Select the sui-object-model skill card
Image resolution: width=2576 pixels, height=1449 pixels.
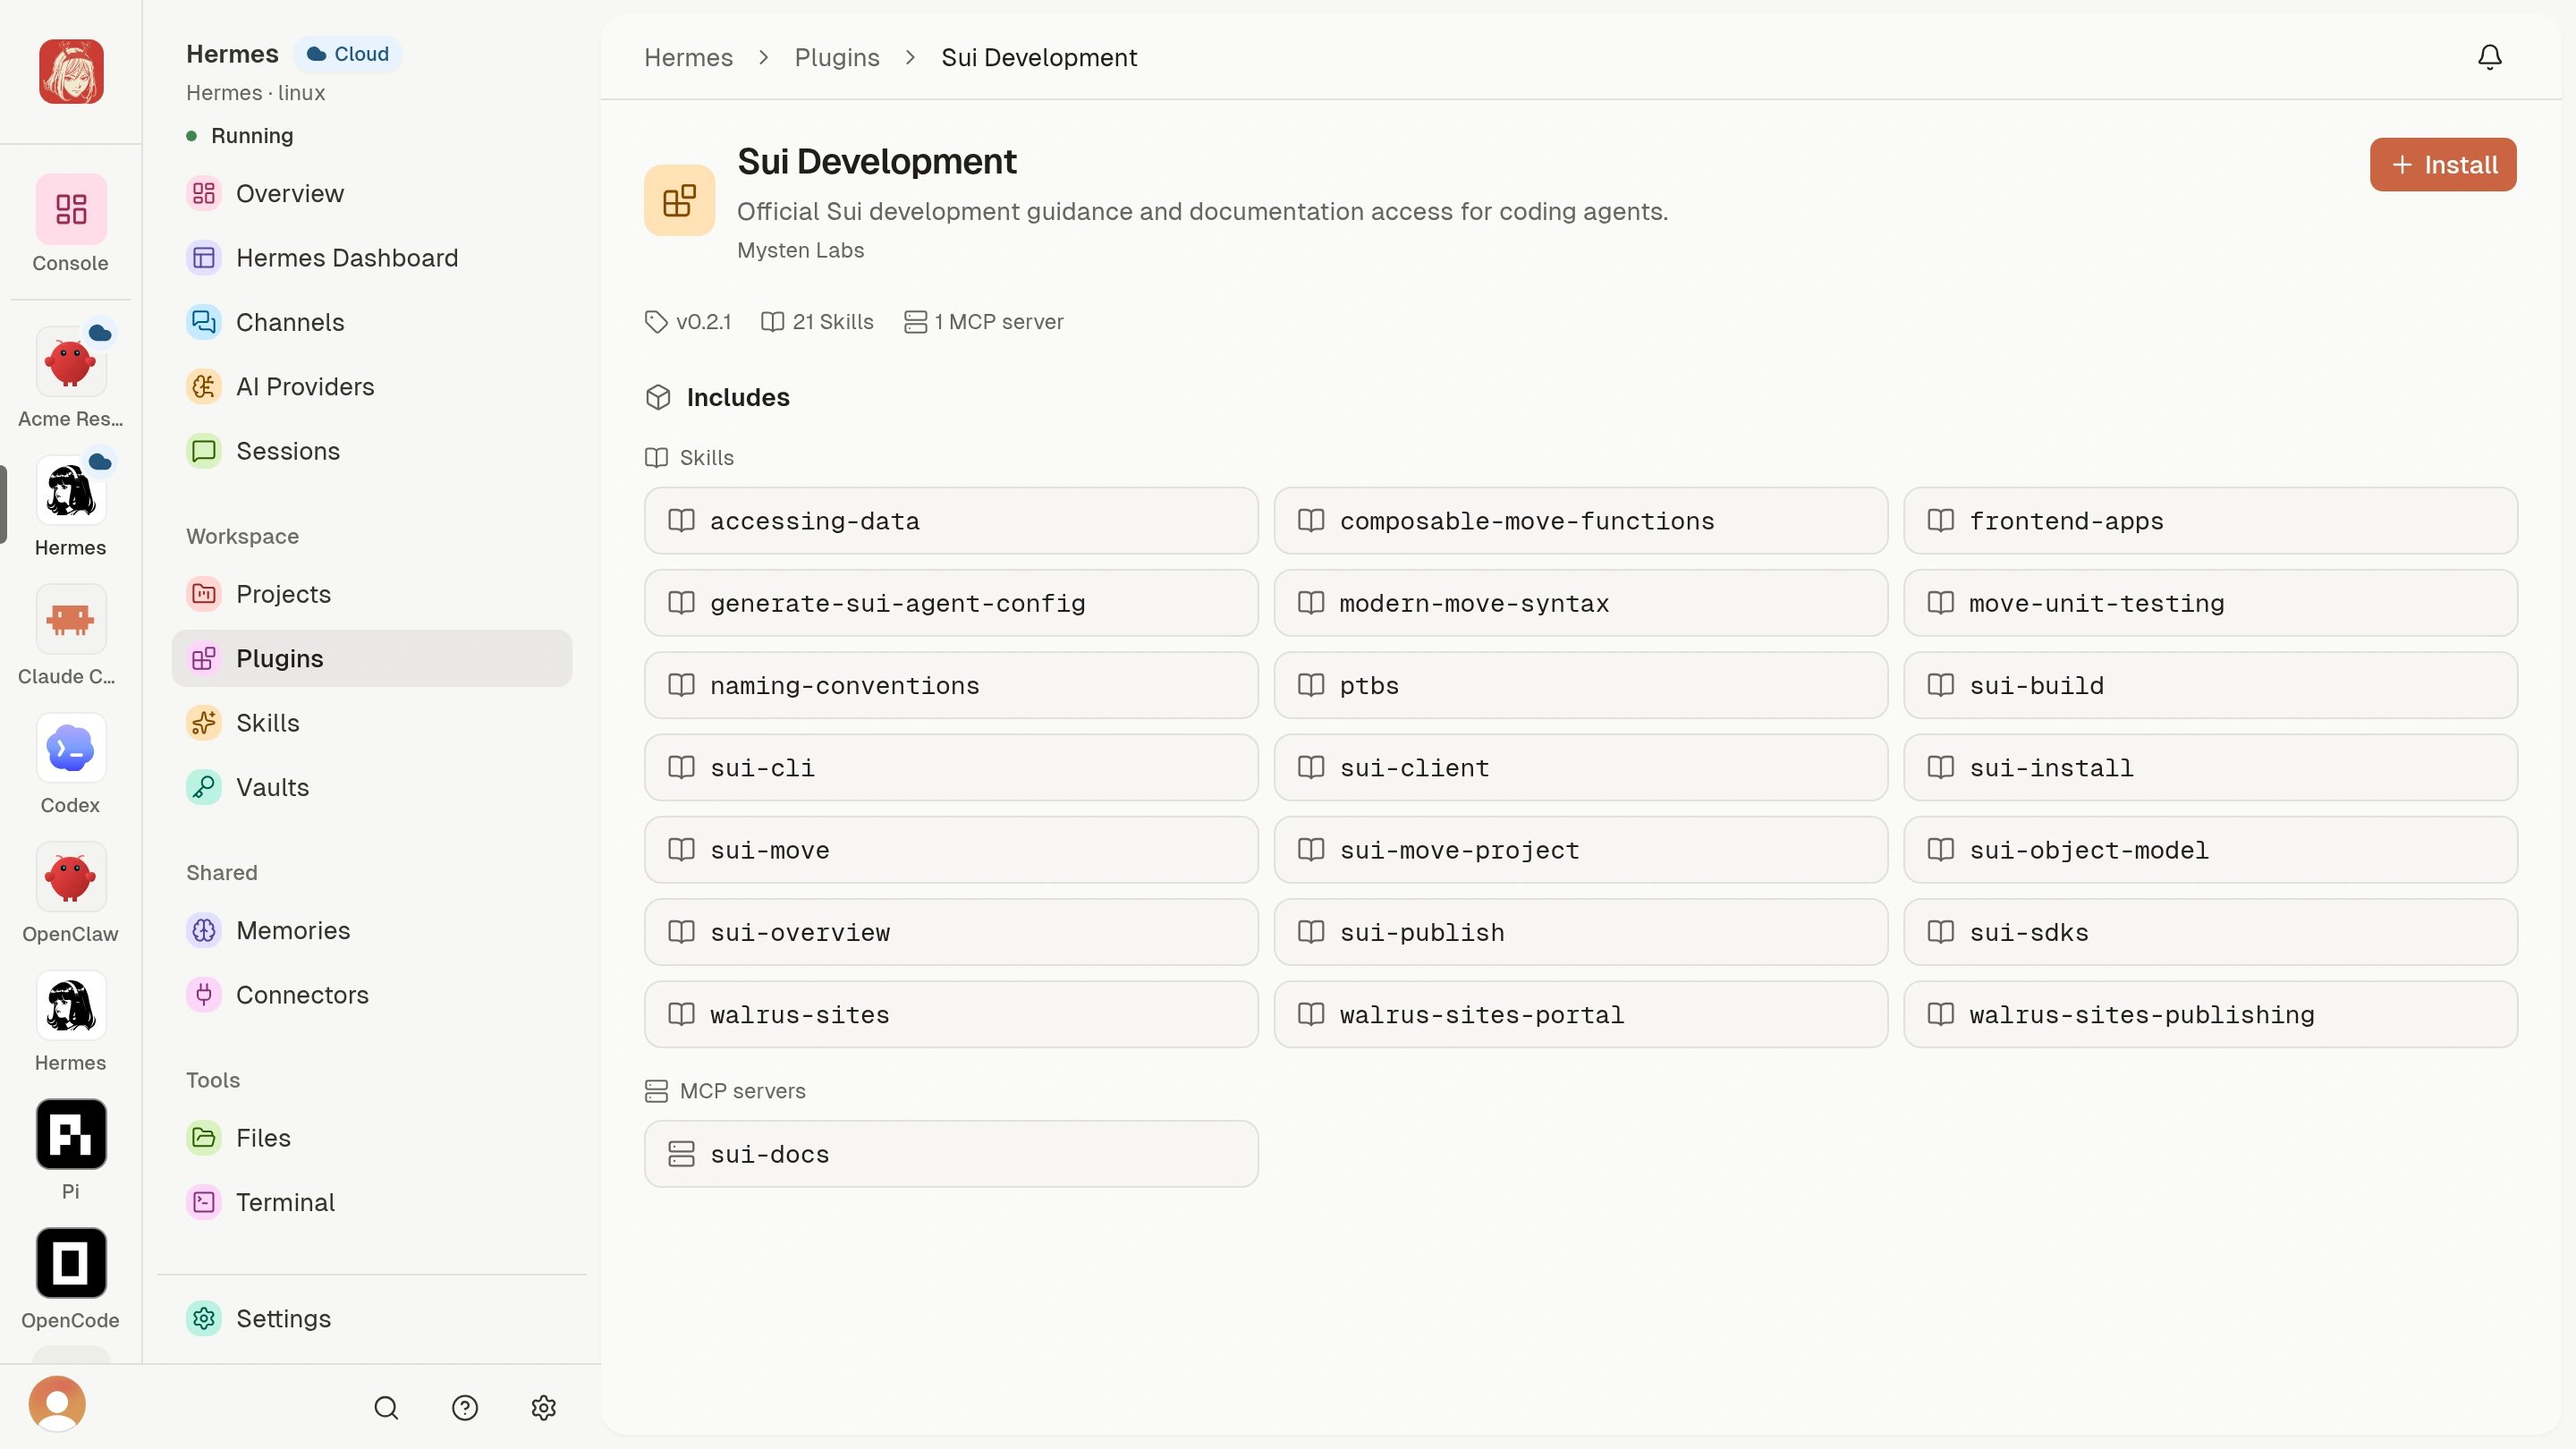2210,850
